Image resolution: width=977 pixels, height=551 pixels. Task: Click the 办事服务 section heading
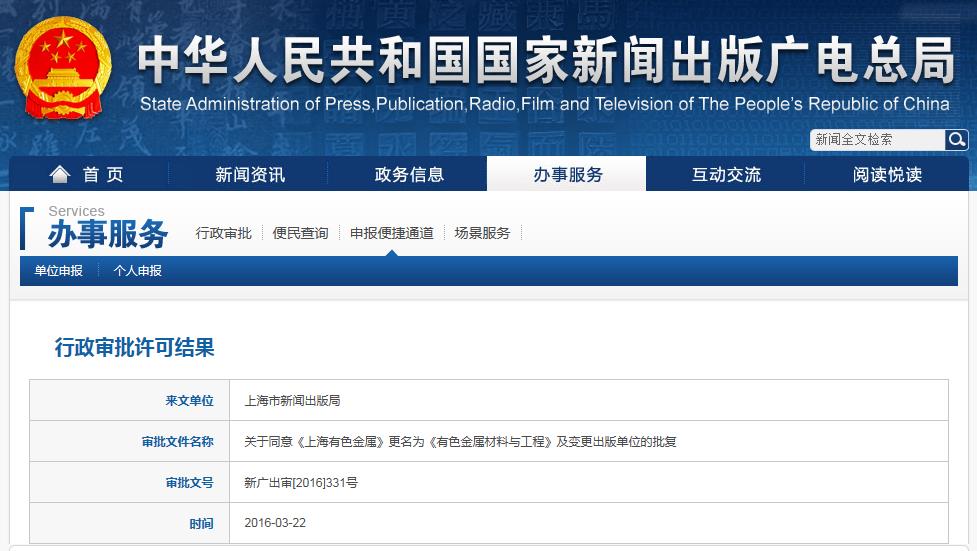(108, 234)
